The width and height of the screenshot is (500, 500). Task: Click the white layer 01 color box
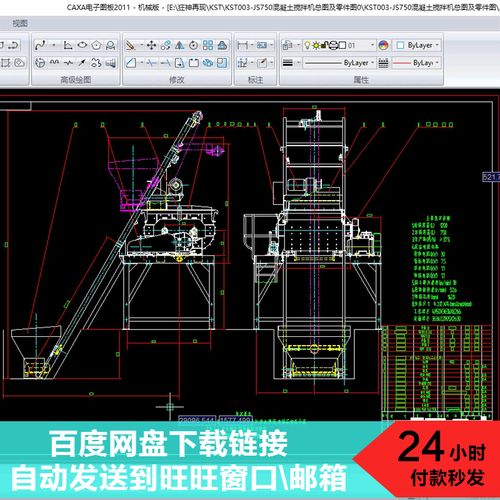[342, 45]
